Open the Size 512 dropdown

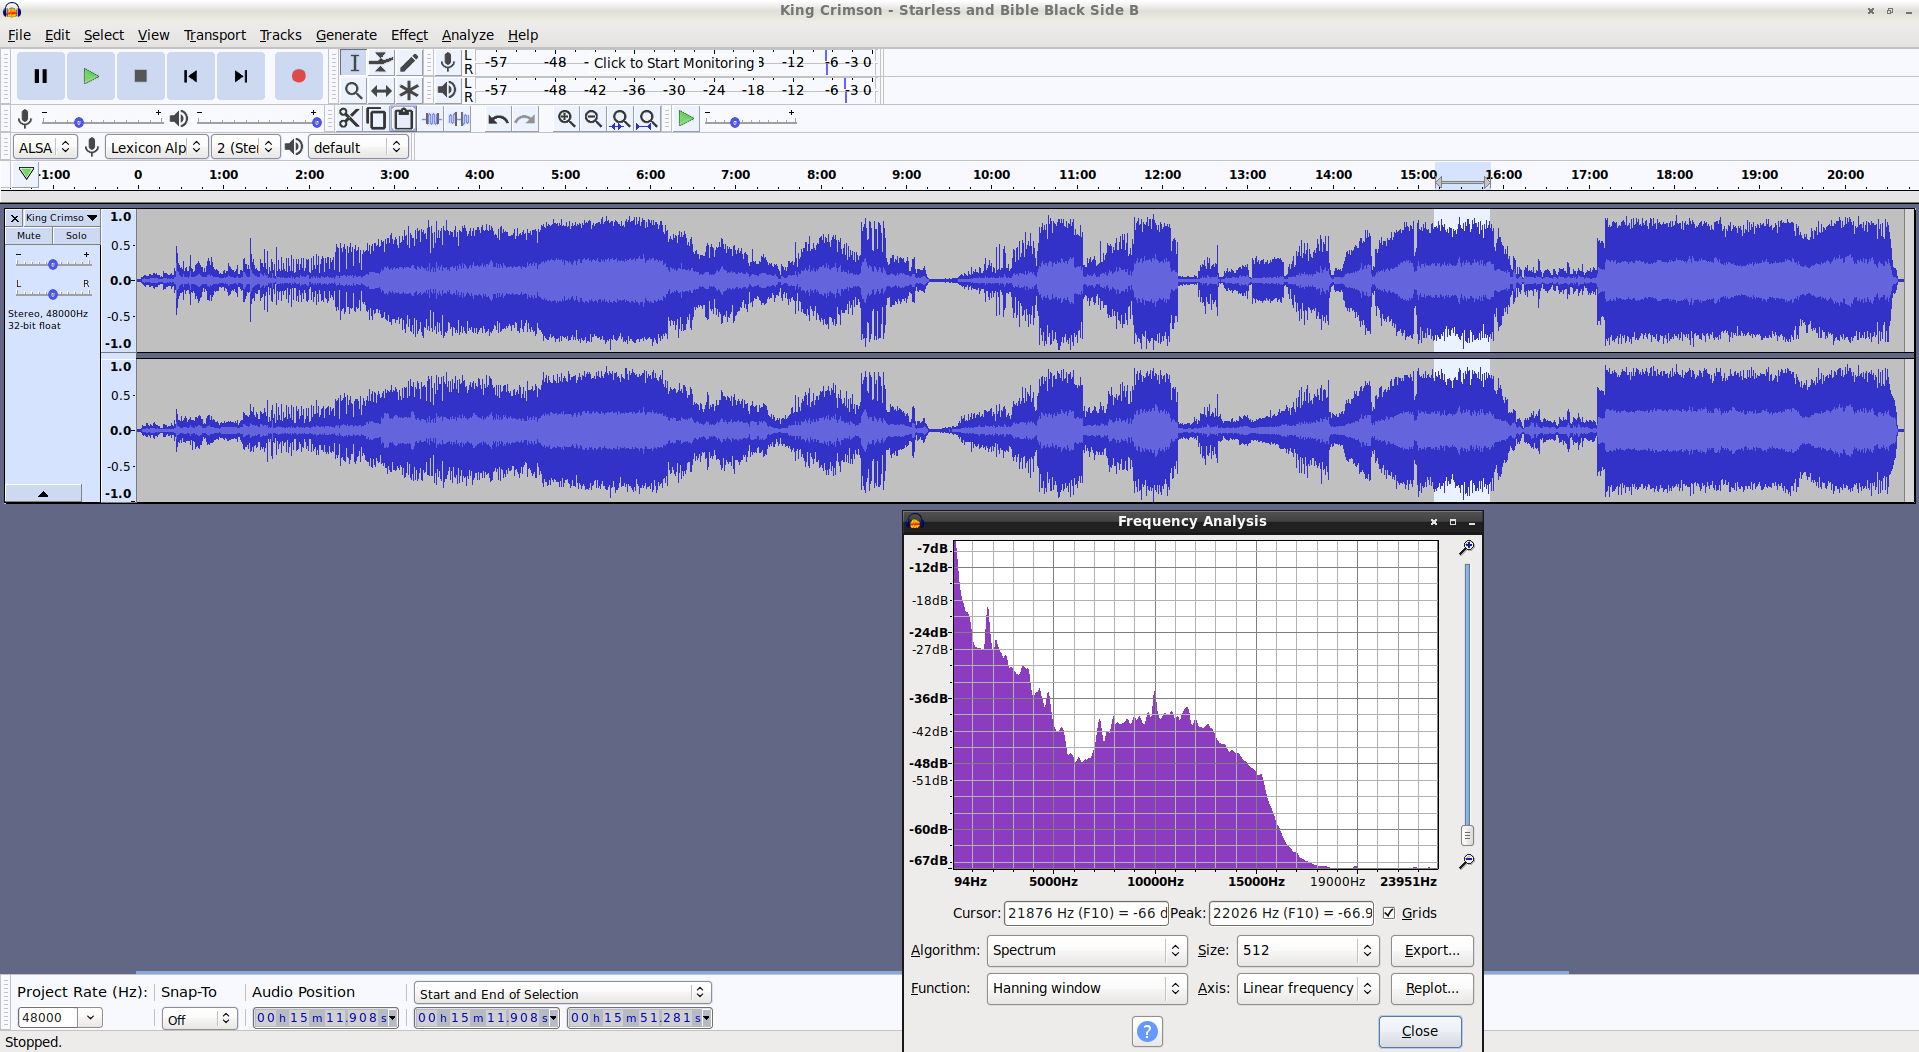click(1308, 950)
